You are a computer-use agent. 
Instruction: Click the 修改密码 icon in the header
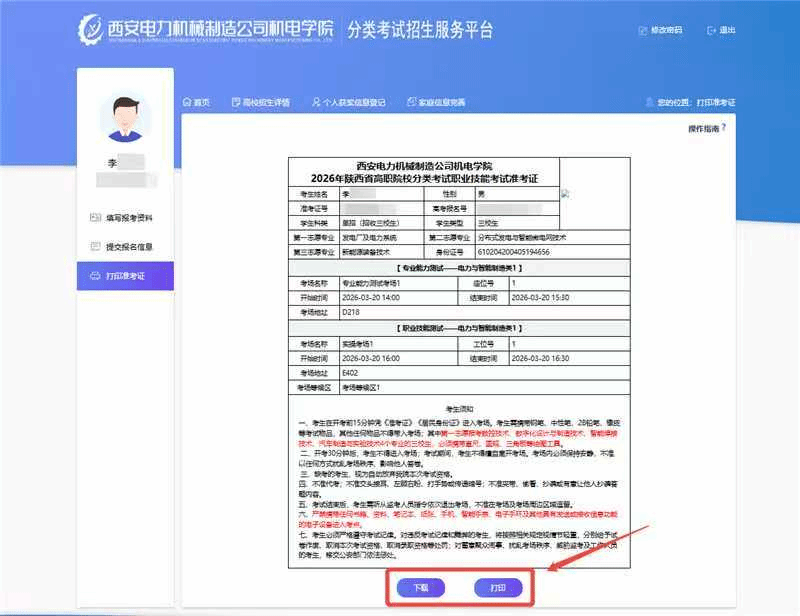[x=641, y=31]
